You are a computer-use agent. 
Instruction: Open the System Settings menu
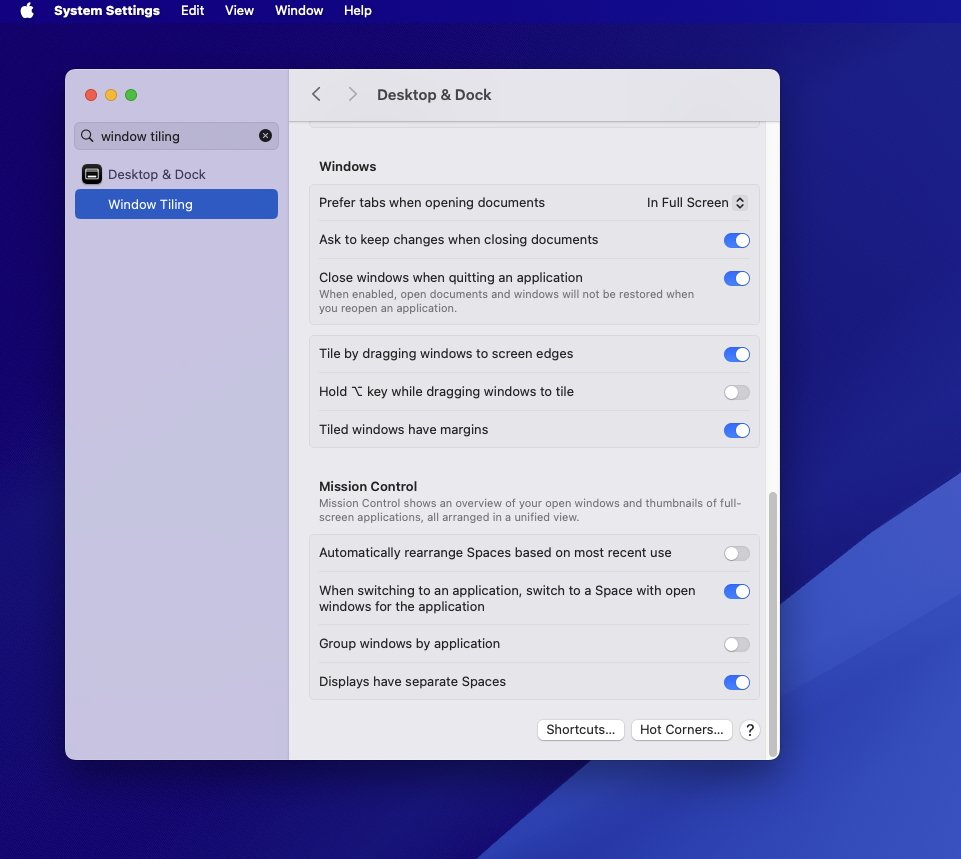point(107,10)
